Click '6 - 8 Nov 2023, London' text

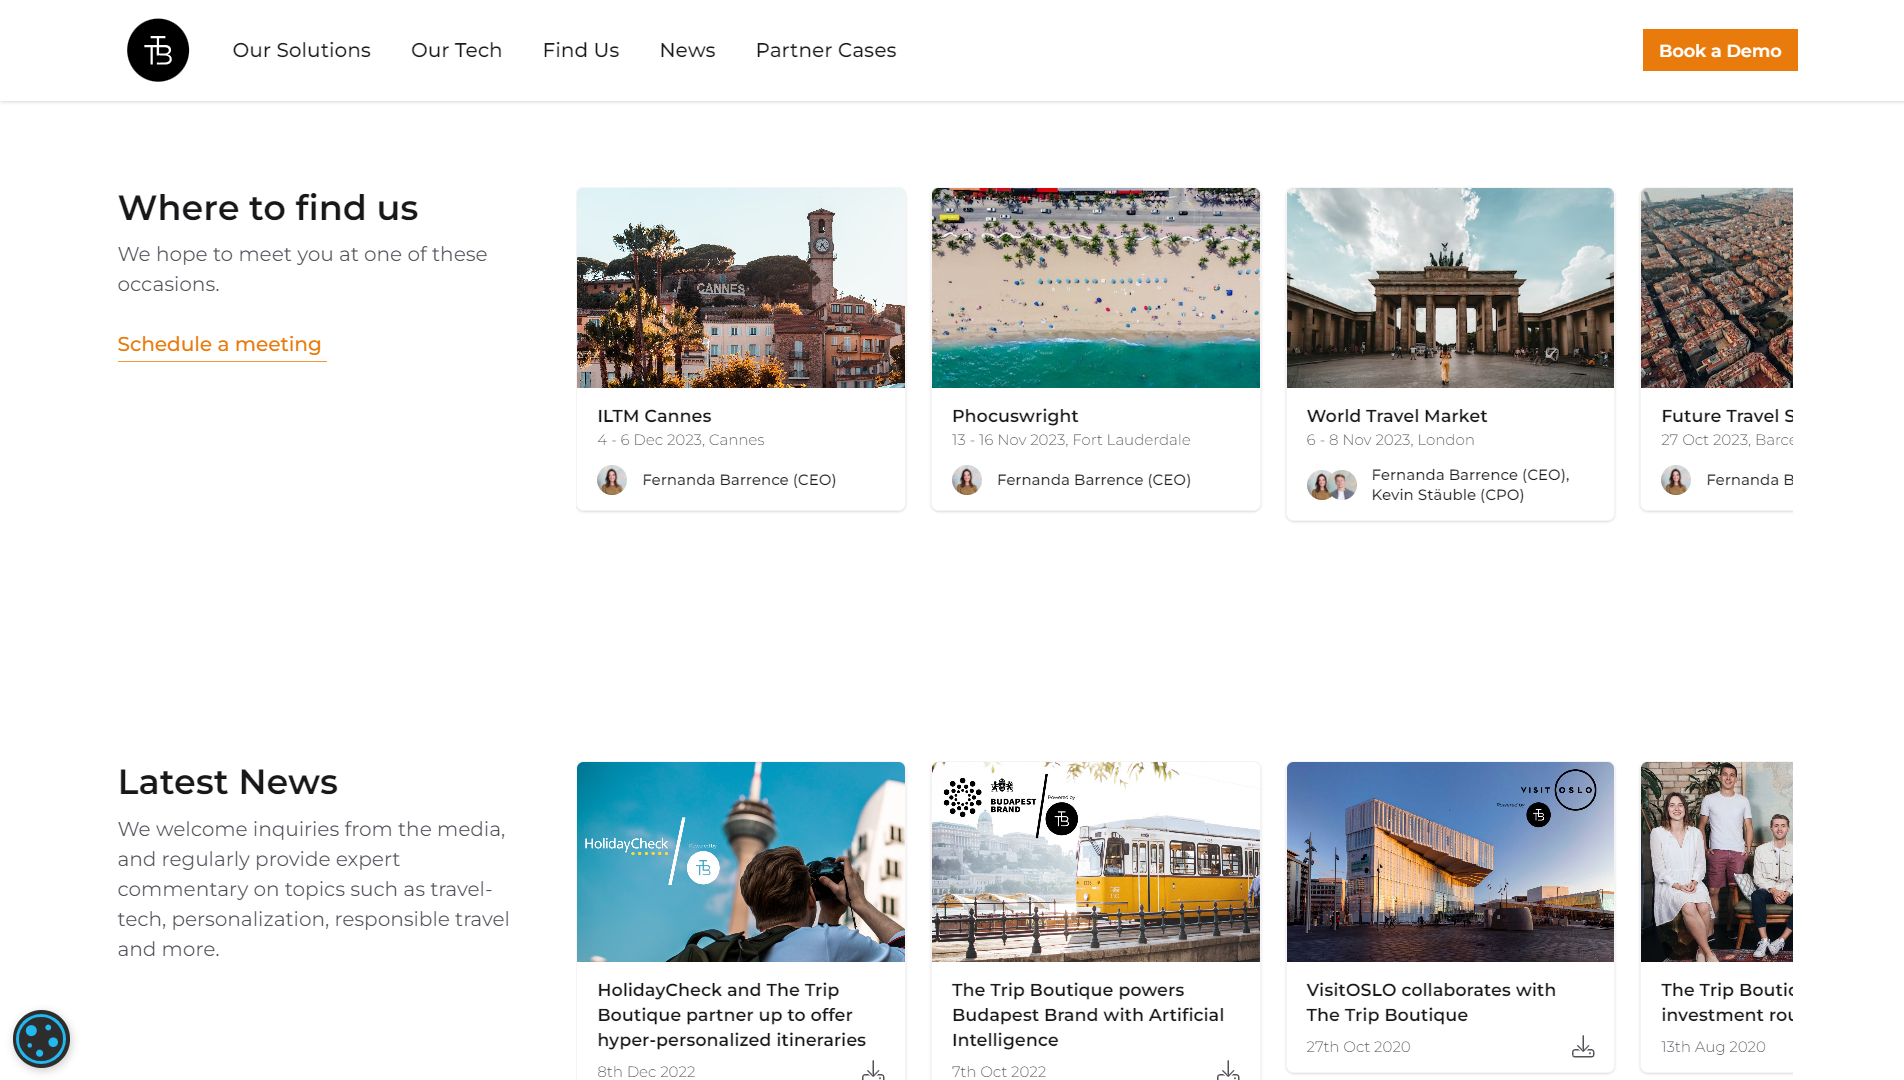click(x=1390, y=440)
